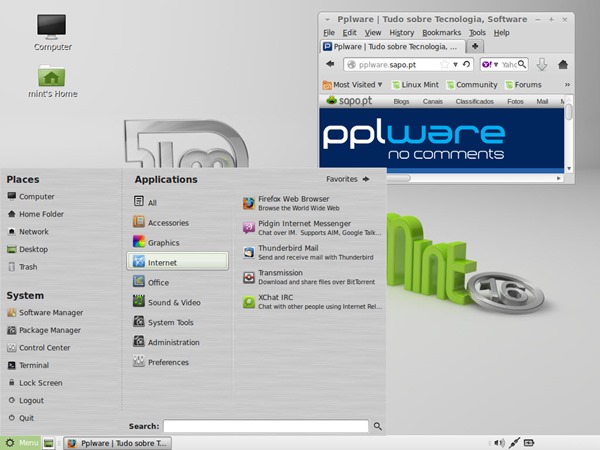Image resolution: width=600 pixels, height=450 pixels.
Task: Open Firefox Tools menu
Action: tap(477, 33)
